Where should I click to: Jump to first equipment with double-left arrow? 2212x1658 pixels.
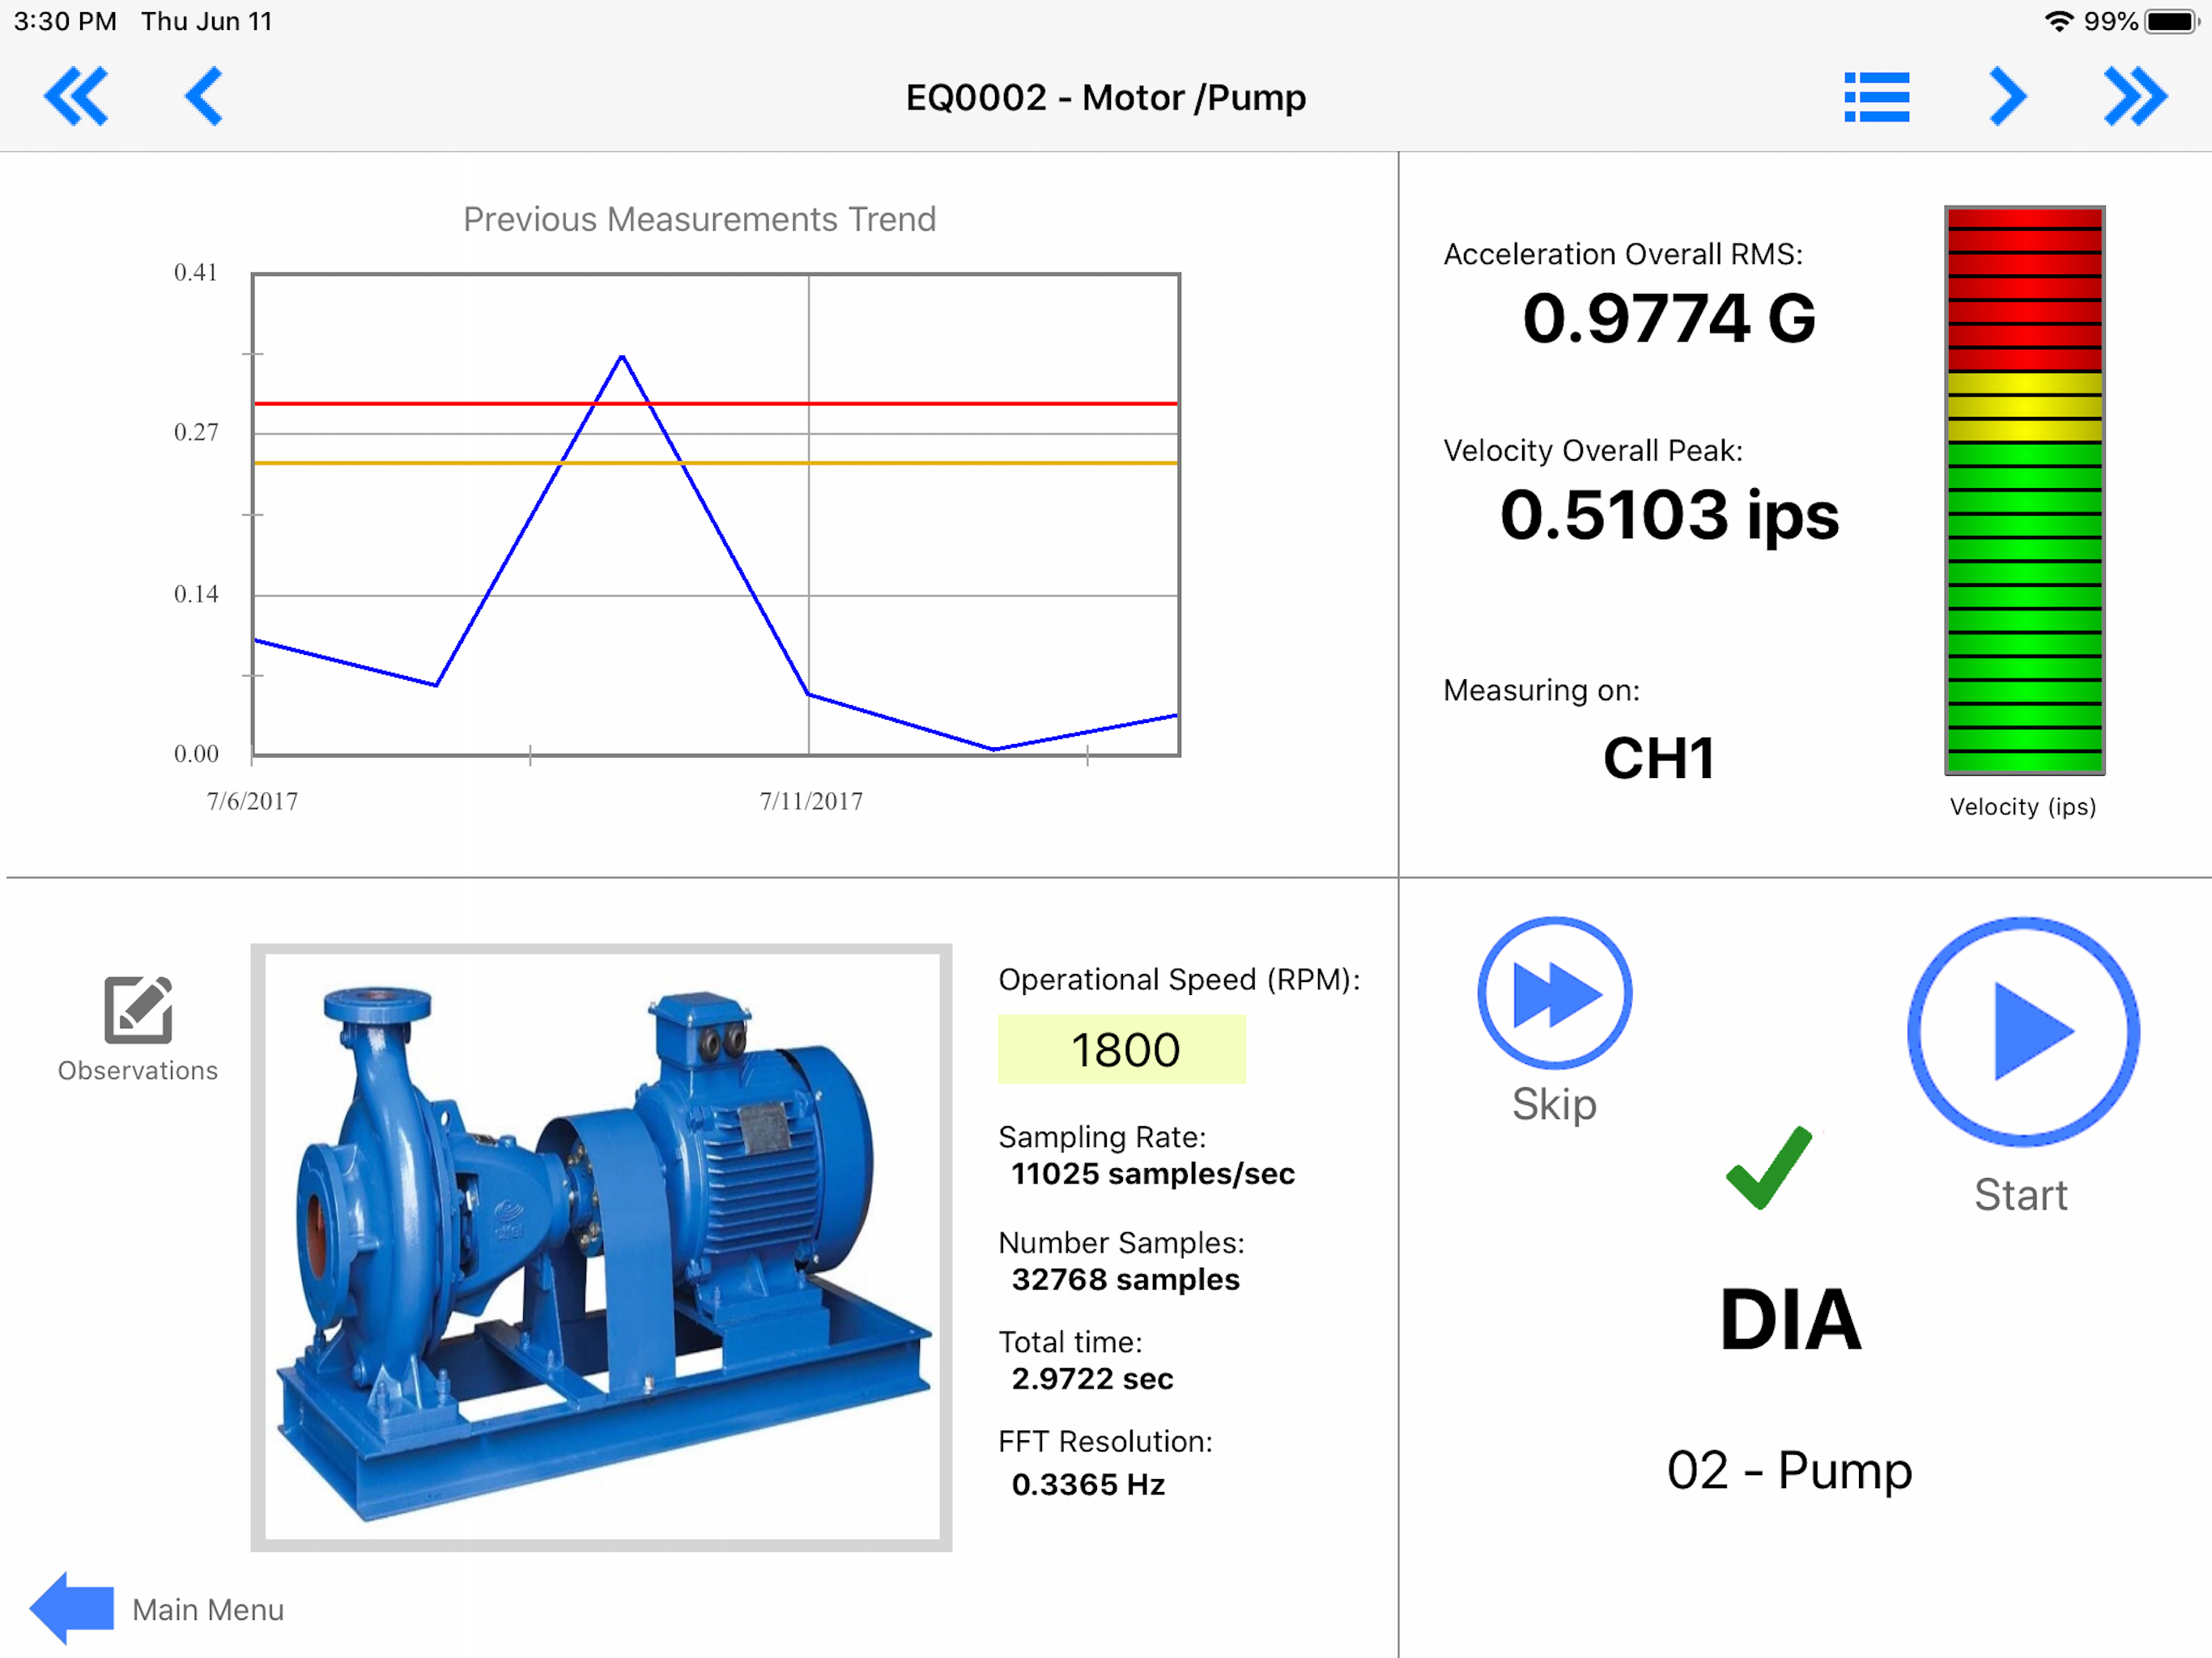click(76, 97)
